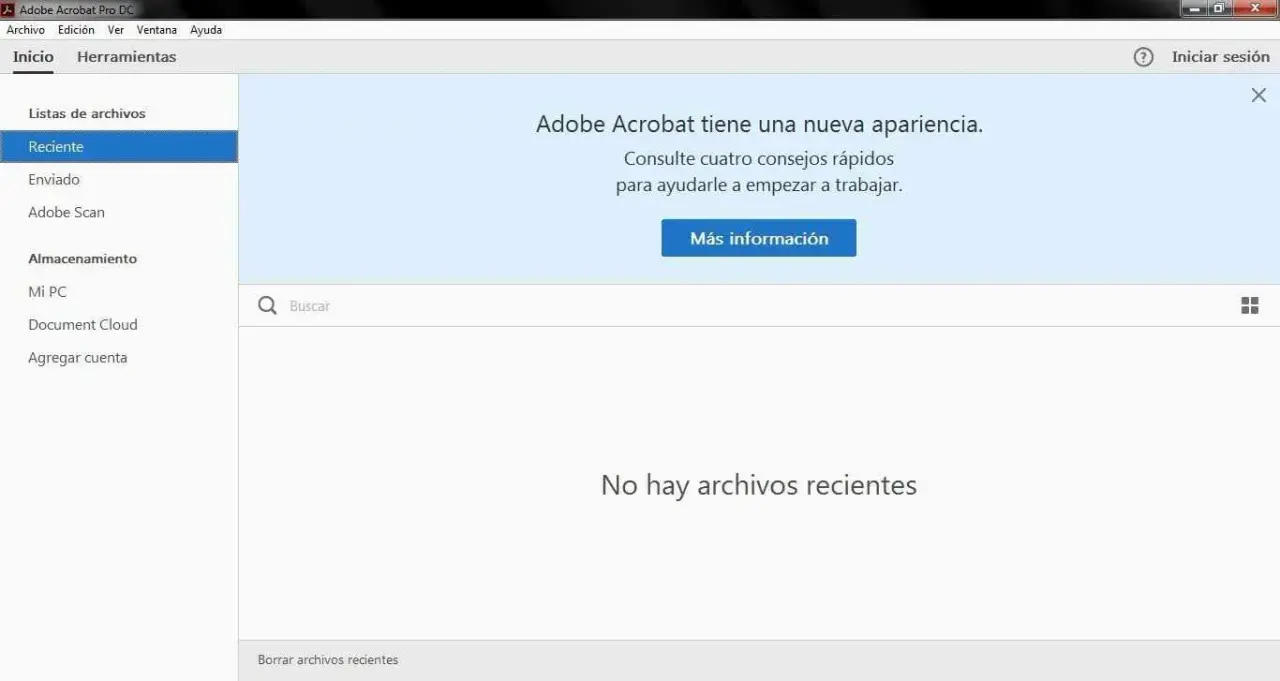The width and height of the screenshot is (1280, 681).
Task: Click the Adobe Acrobat title bar icon
Action: pos(8,9)
